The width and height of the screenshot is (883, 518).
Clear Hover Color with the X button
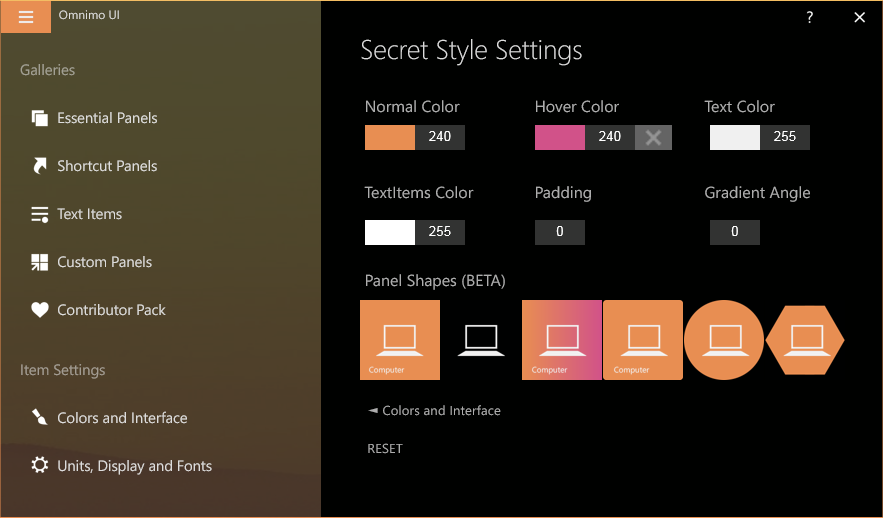653,137
